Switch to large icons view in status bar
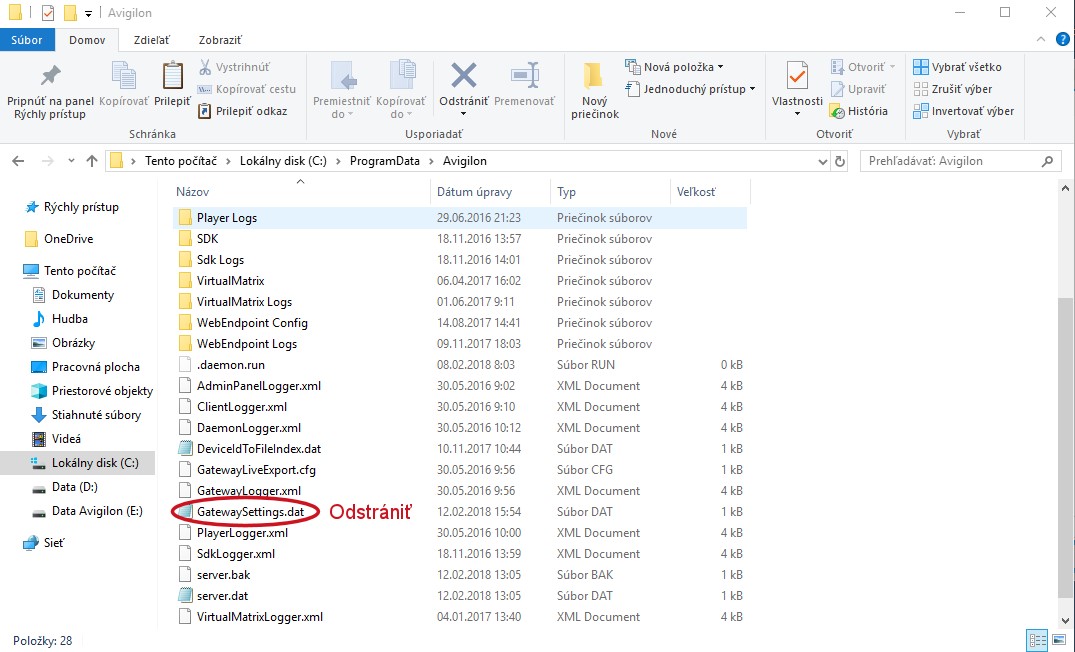Viewport: 1075px width, 652px height. click(x=1059, y=640)
